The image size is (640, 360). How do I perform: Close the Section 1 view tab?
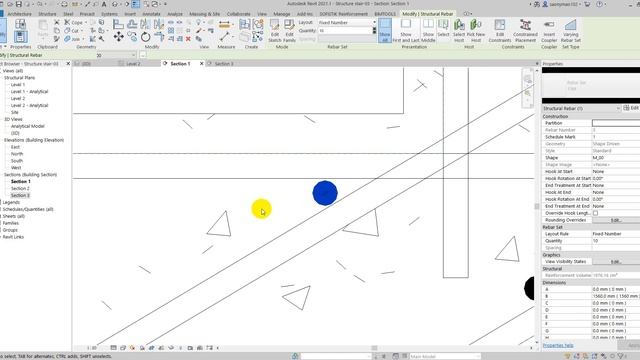[x=201, y=64]
